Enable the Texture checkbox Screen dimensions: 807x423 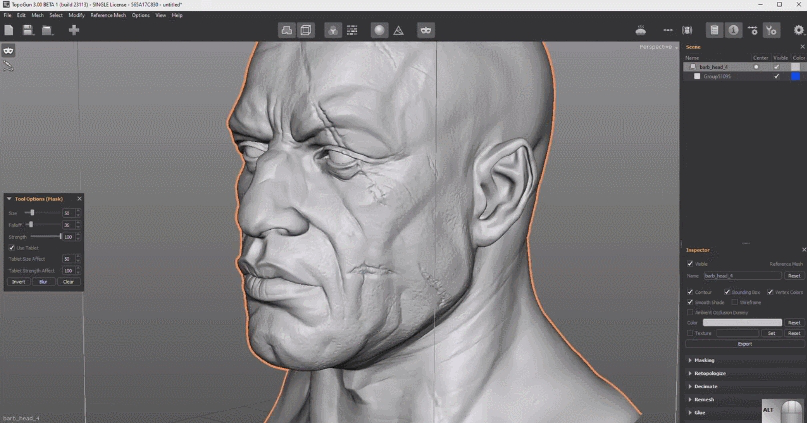click(690, 333)
